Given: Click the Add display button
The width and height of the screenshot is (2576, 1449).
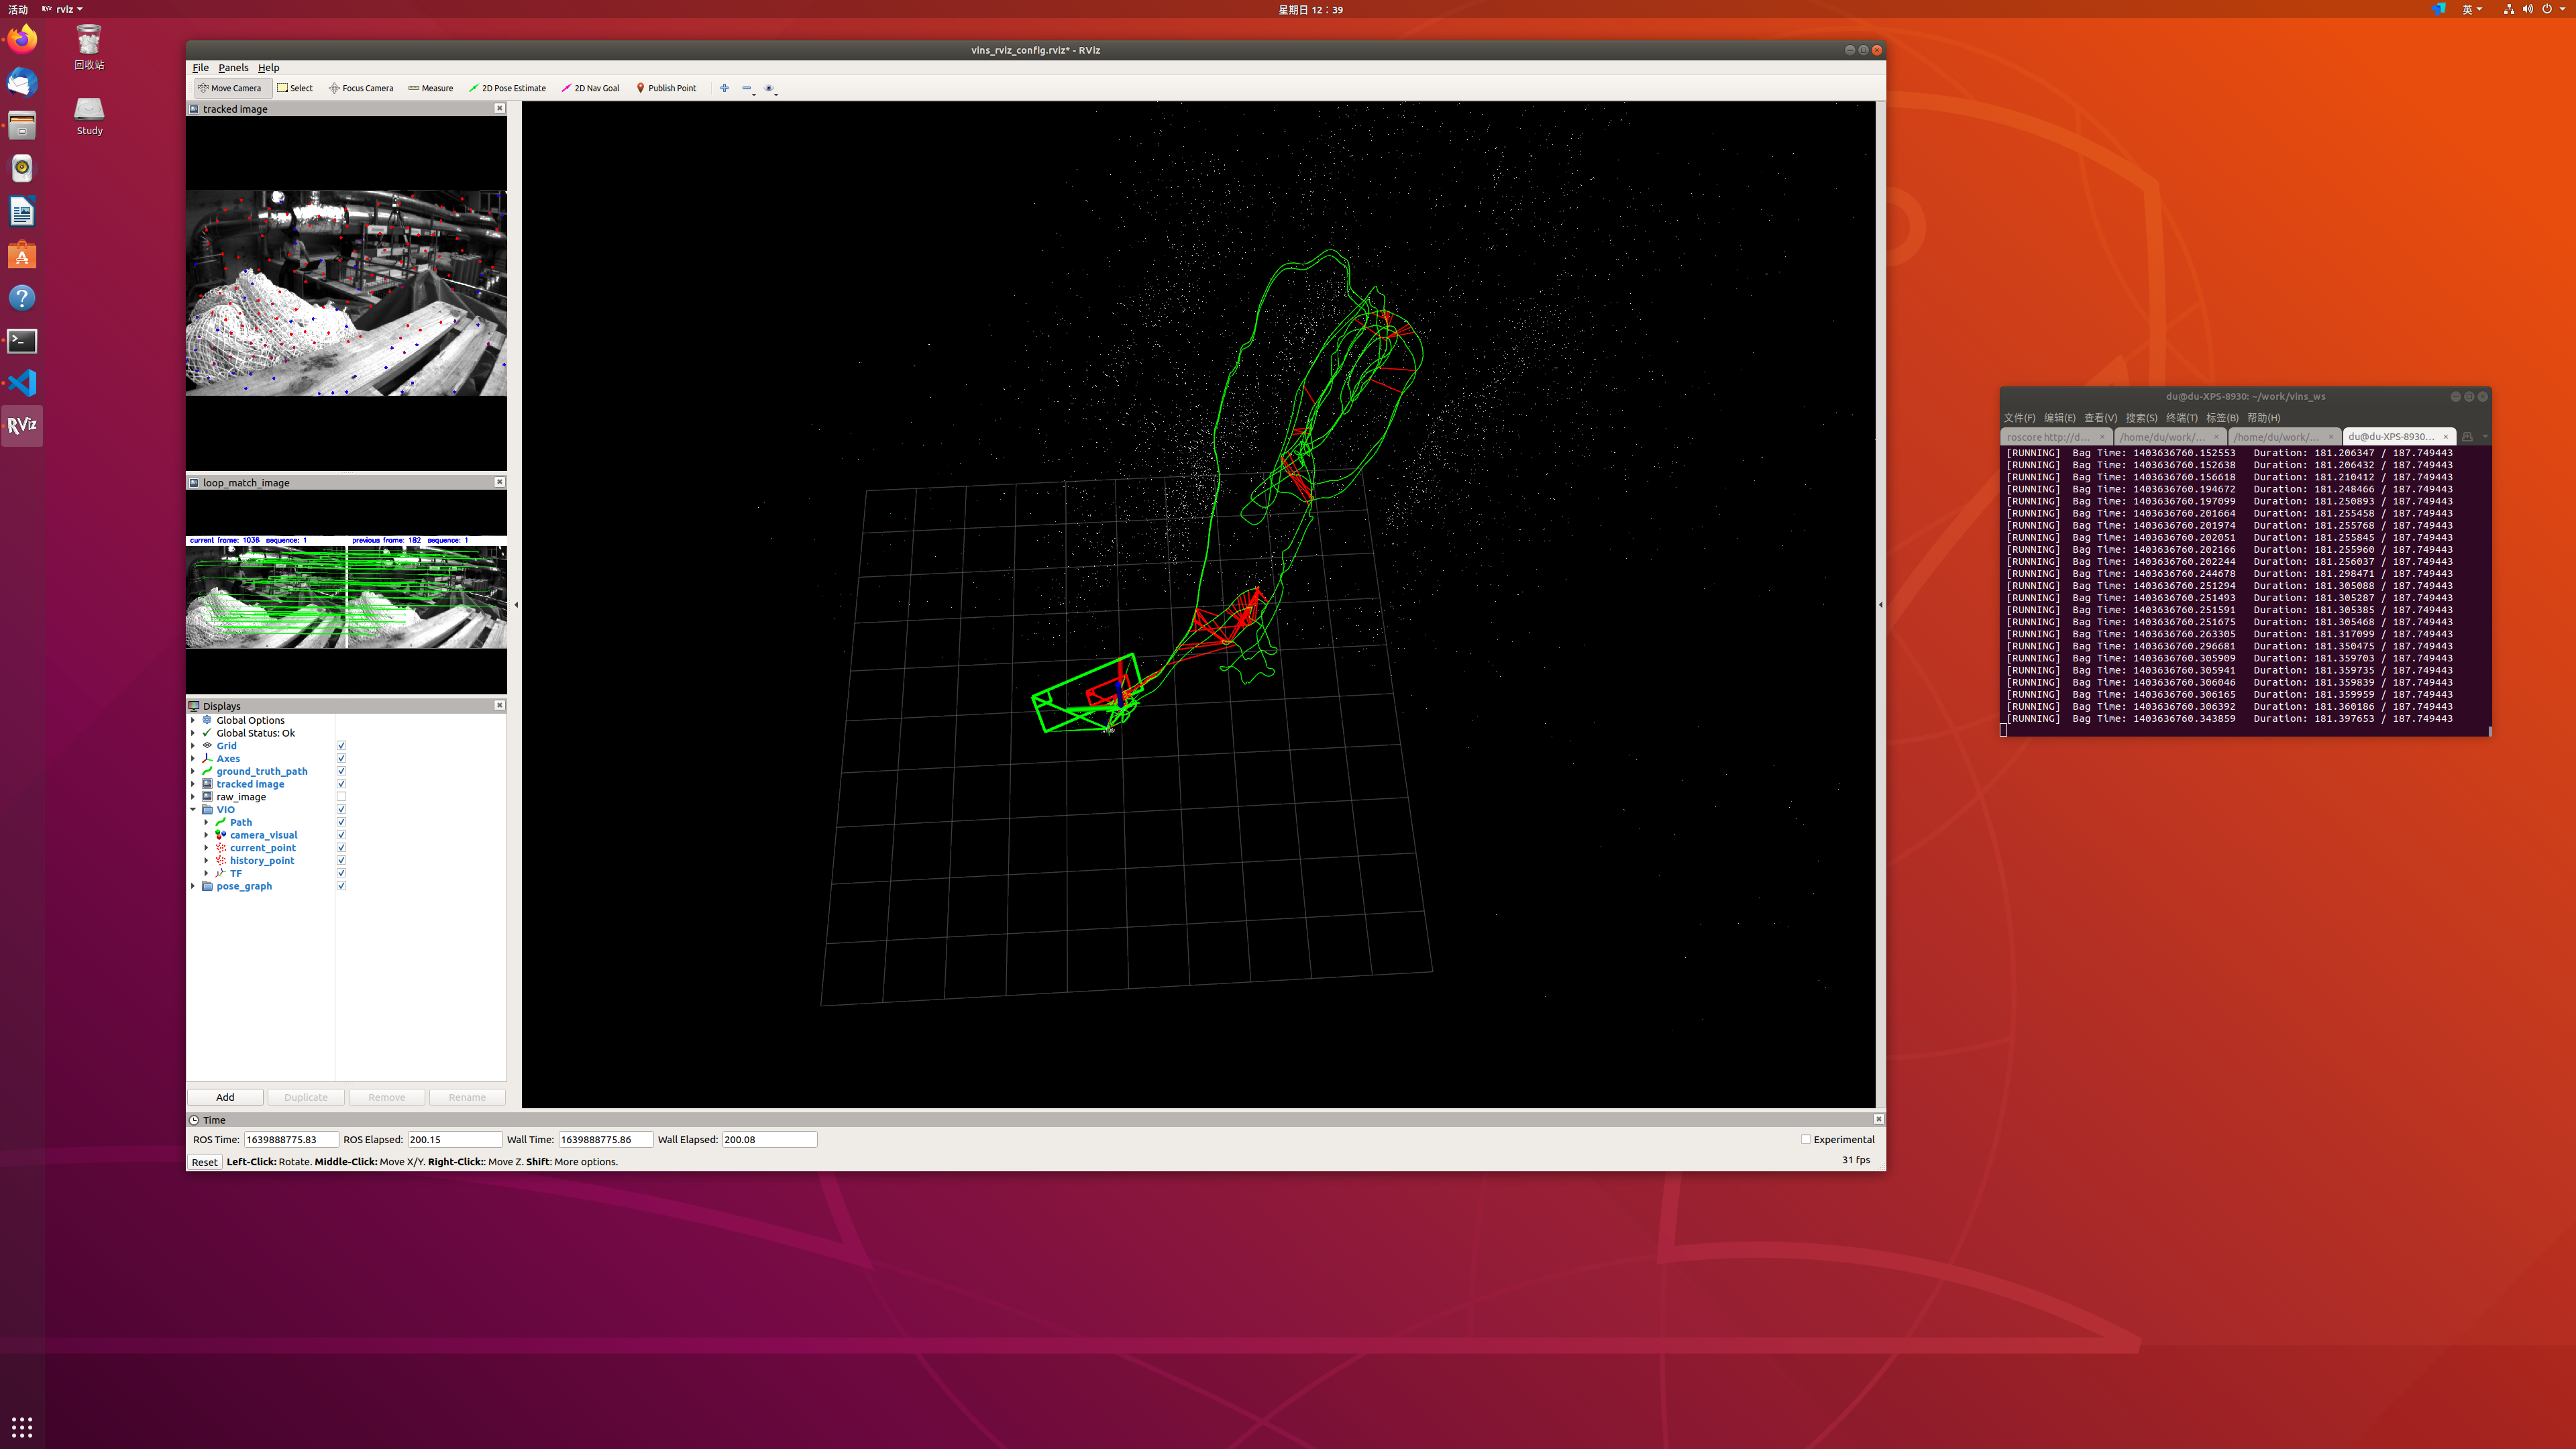Looking at the screenshot, I should [225, 1097].
